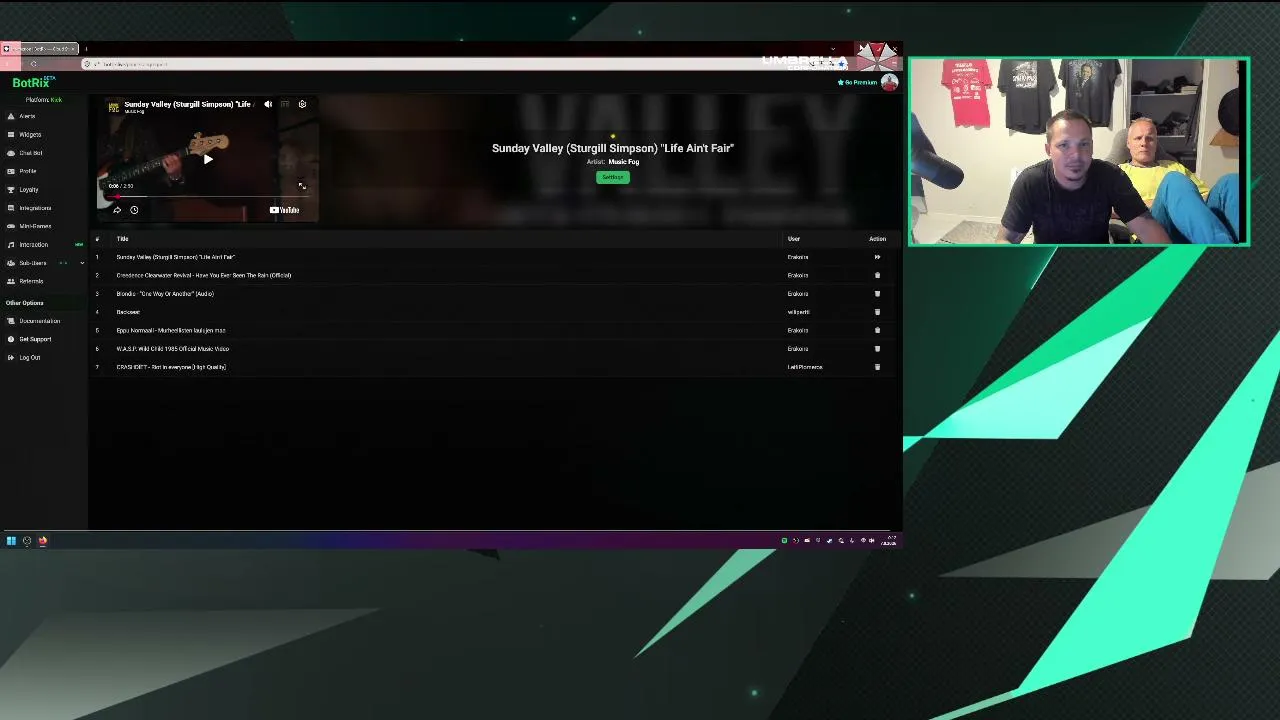Image resolution: width=1280 pixels, height=720 pixels.
Task: Click the Title column header
Action: (x=122, y=239)
